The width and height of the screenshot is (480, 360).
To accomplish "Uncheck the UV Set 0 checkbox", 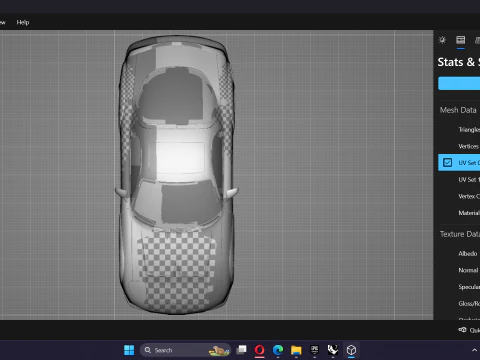I will click(x=447, y=163).
